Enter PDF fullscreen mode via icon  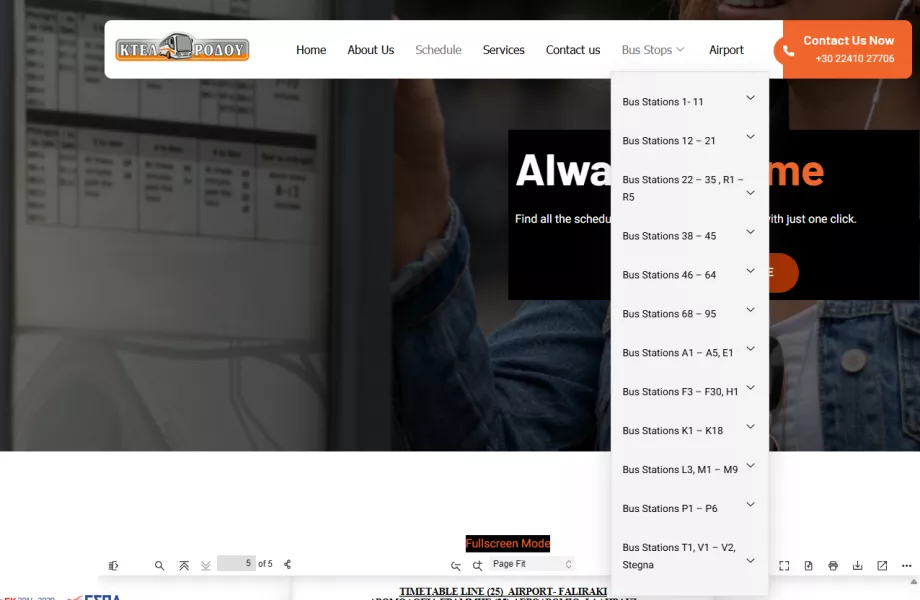784,566
